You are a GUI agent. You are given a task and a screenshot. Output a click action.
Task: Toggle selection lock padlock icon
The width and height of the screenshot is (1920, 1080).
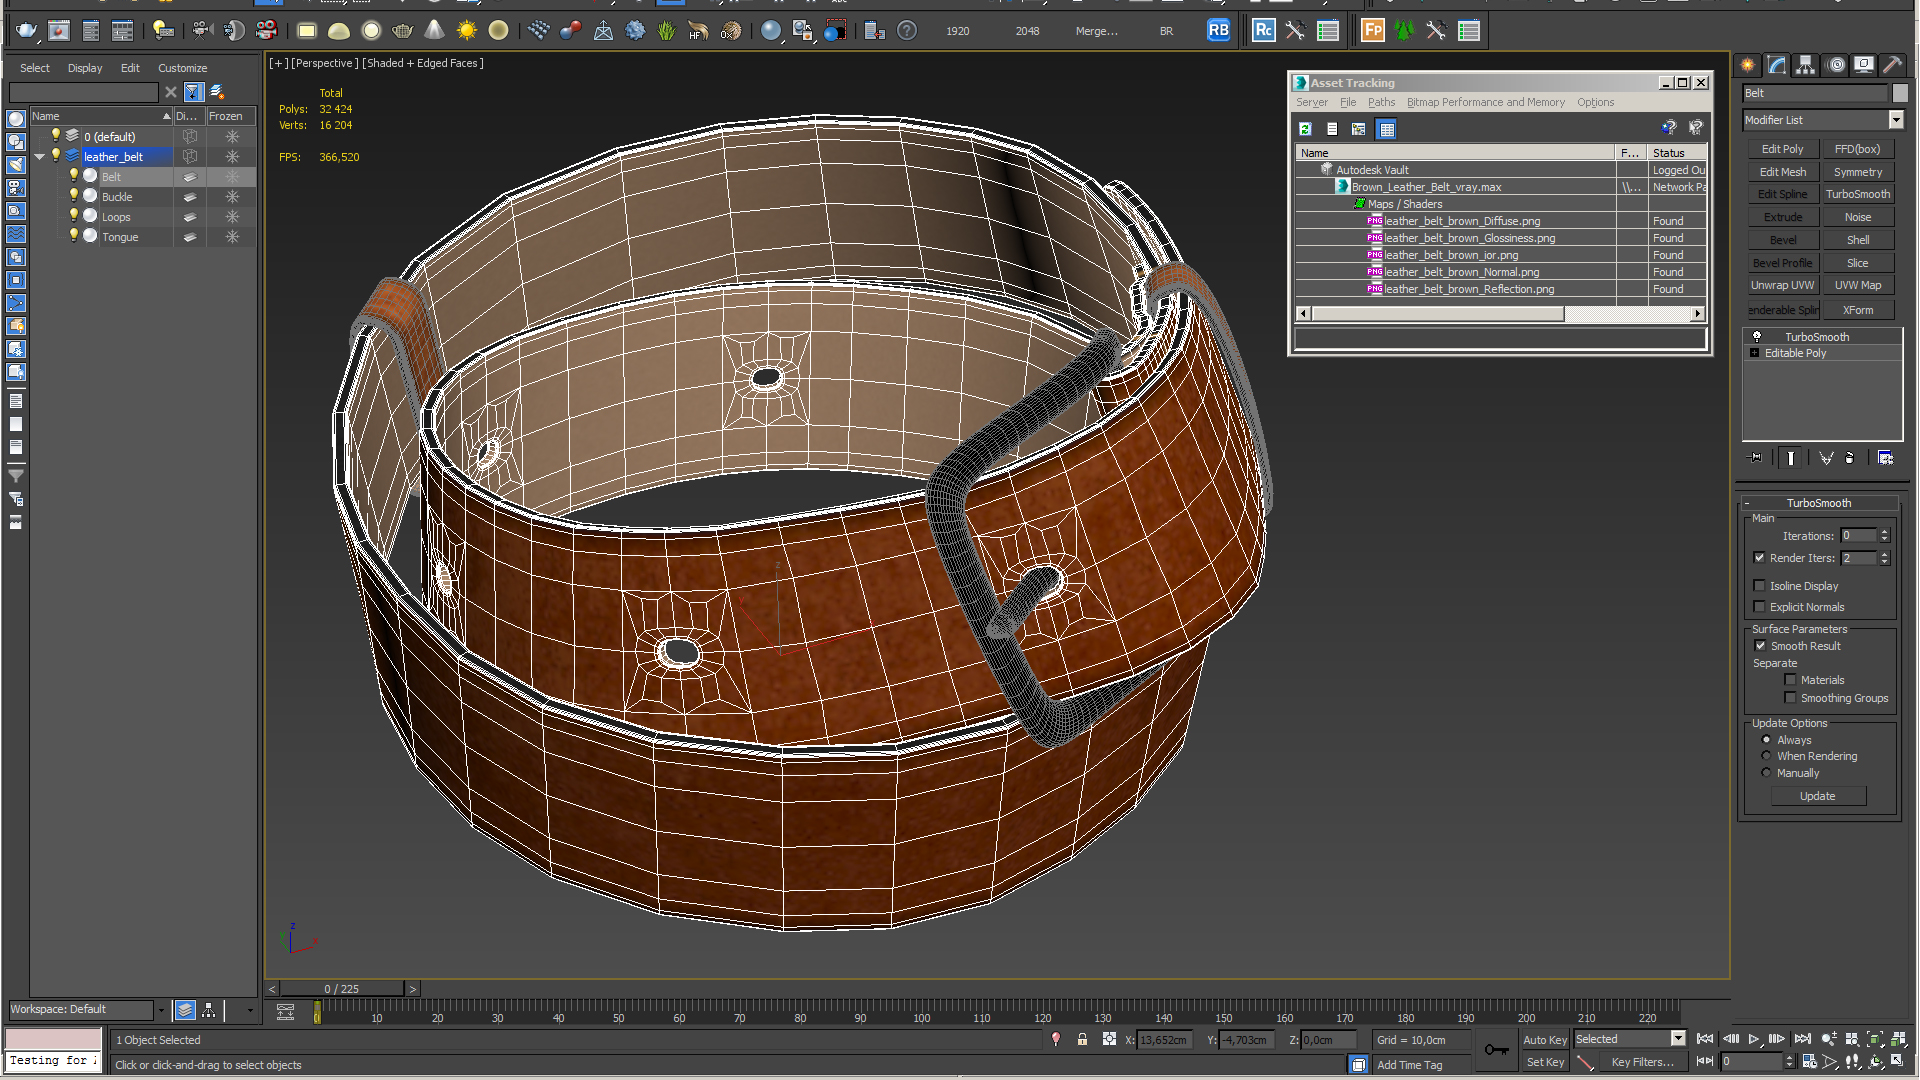click(1082, 1040)
